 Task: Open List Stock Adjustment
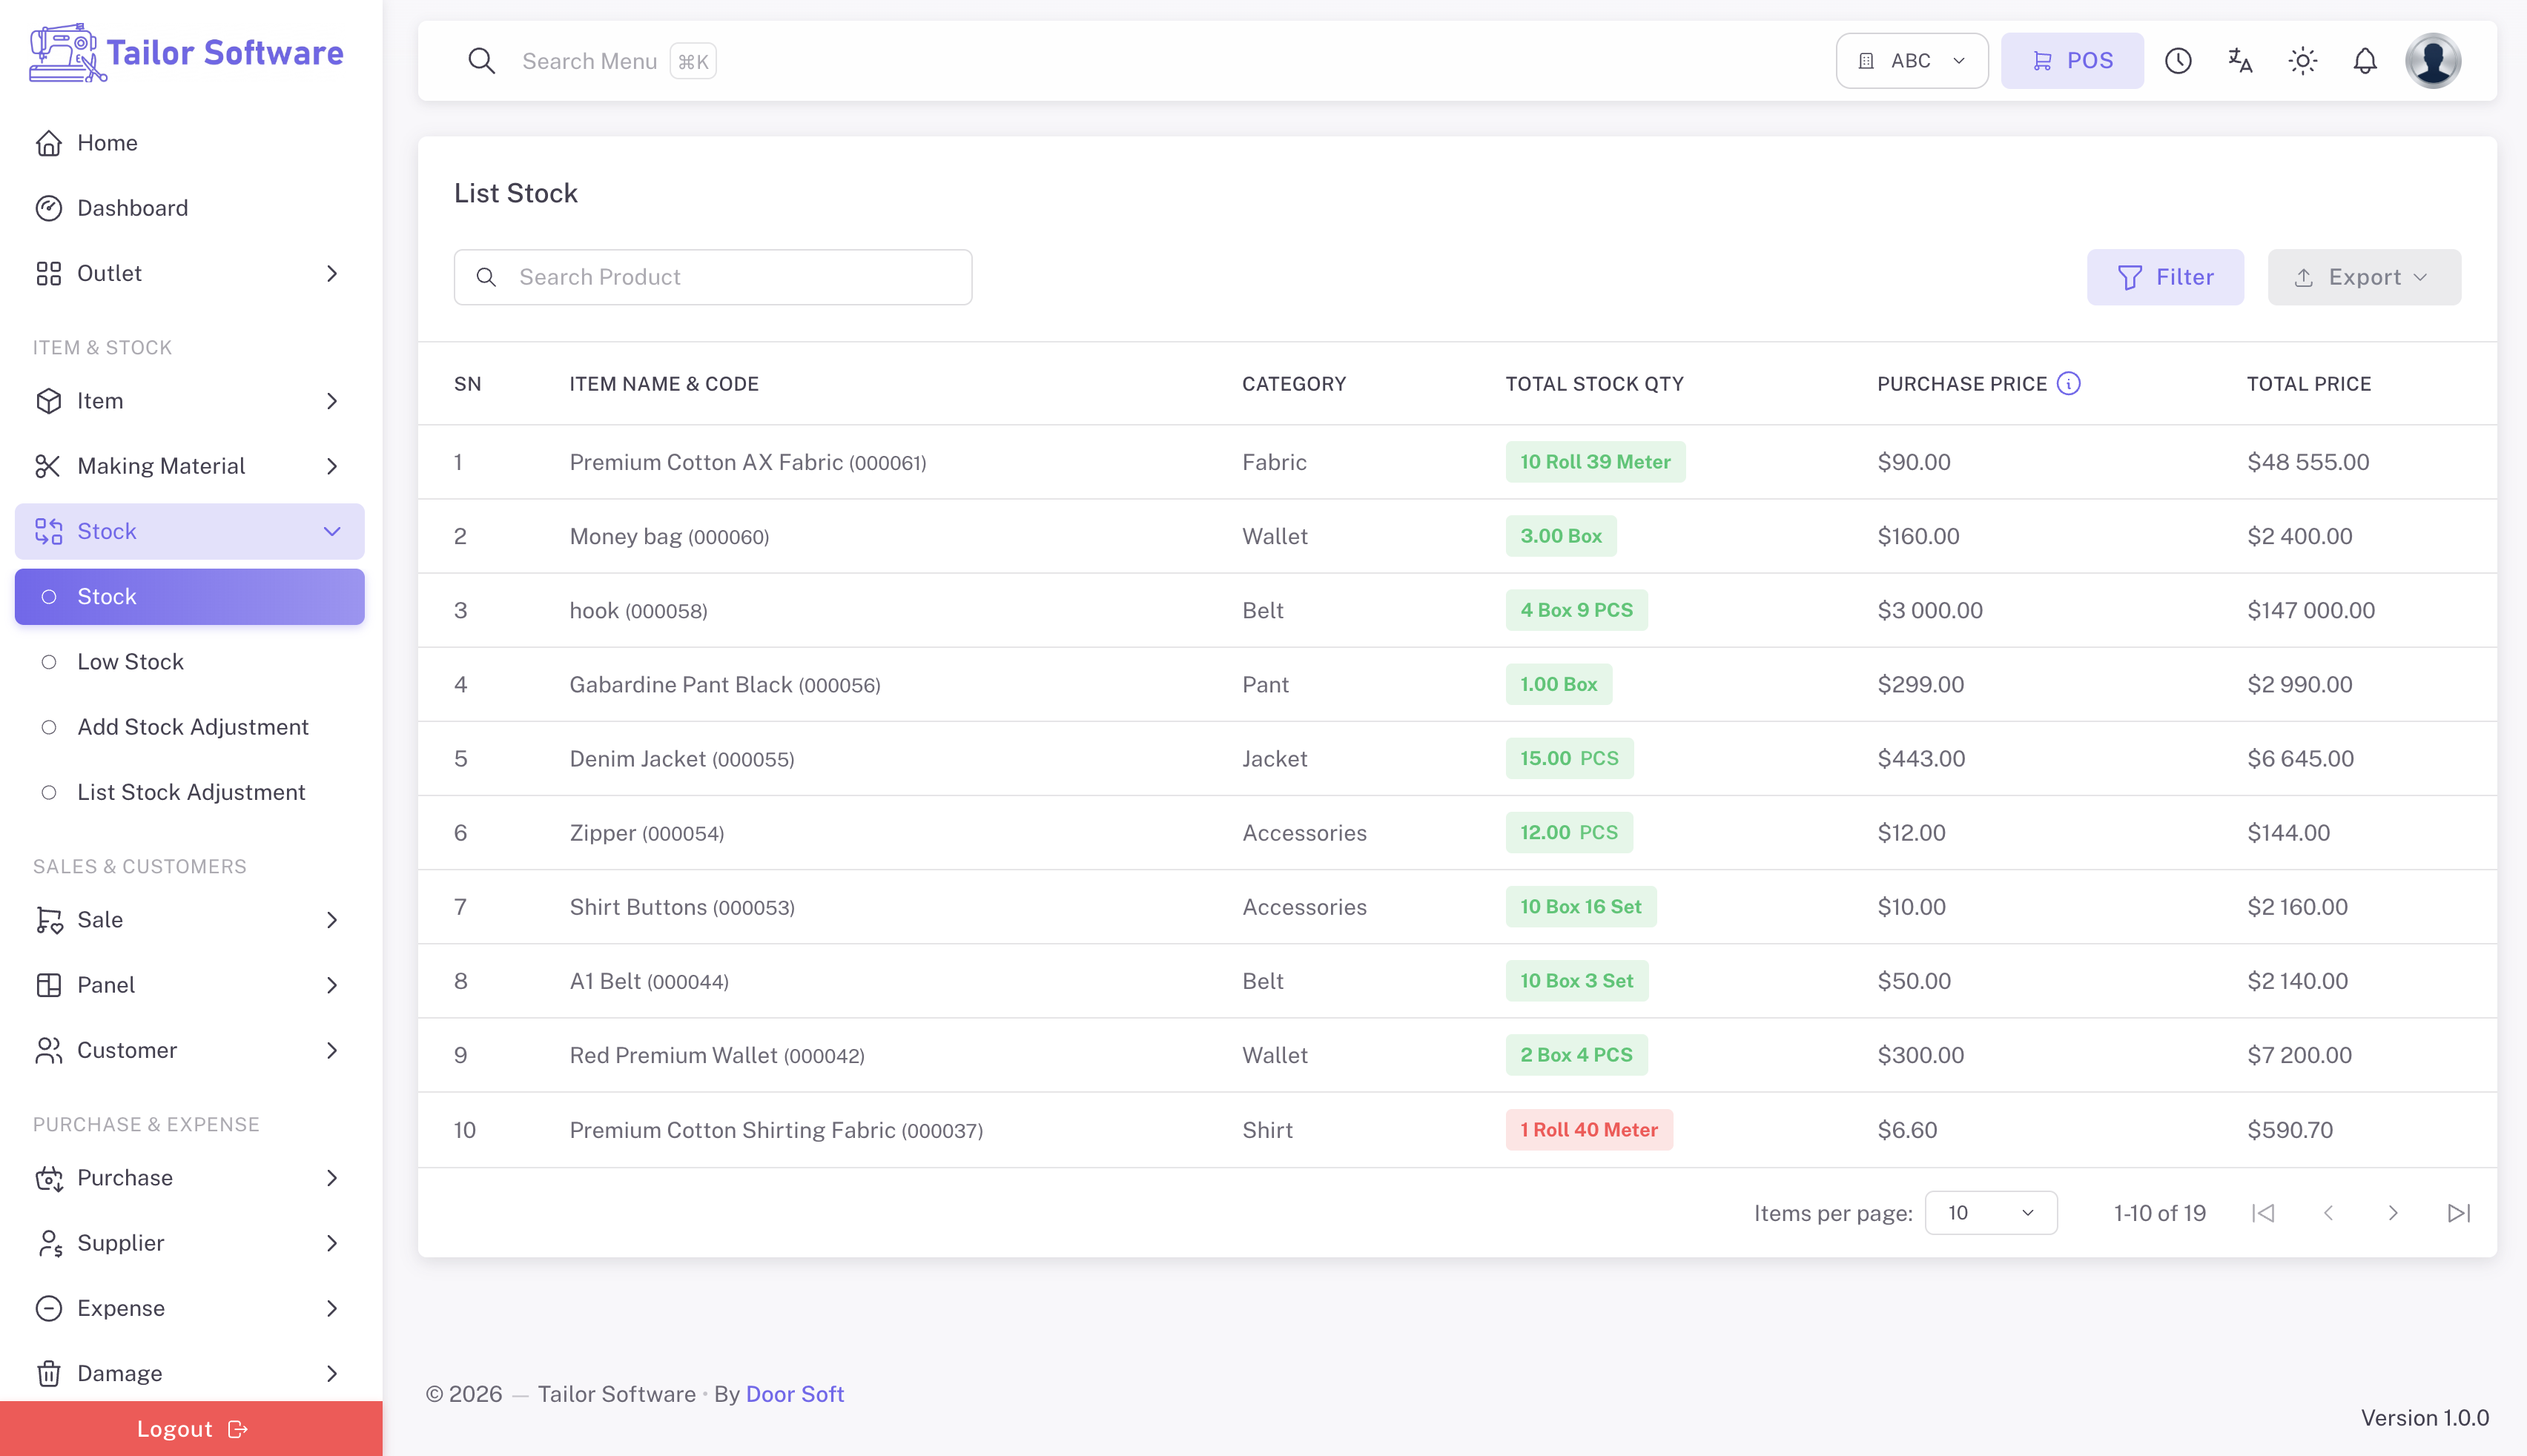tap(189, 792)
